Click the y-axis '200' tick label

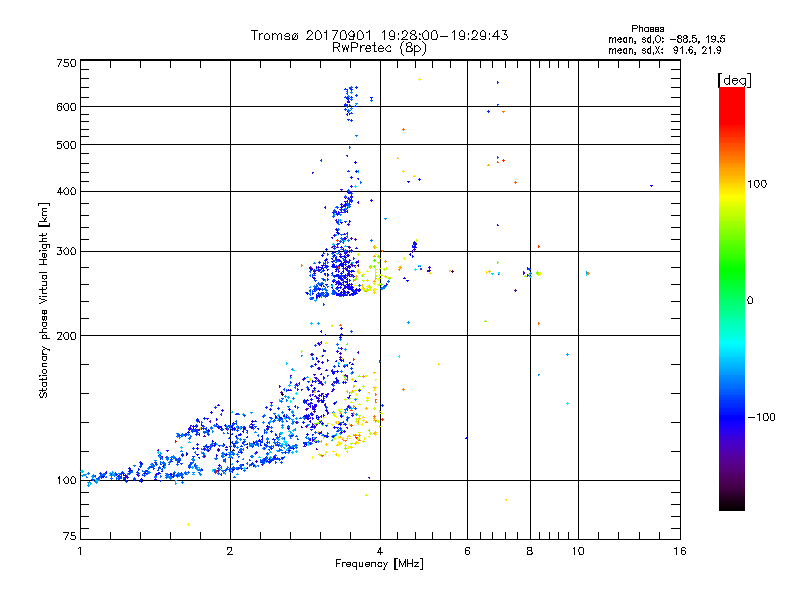click(x=67, y=336)
